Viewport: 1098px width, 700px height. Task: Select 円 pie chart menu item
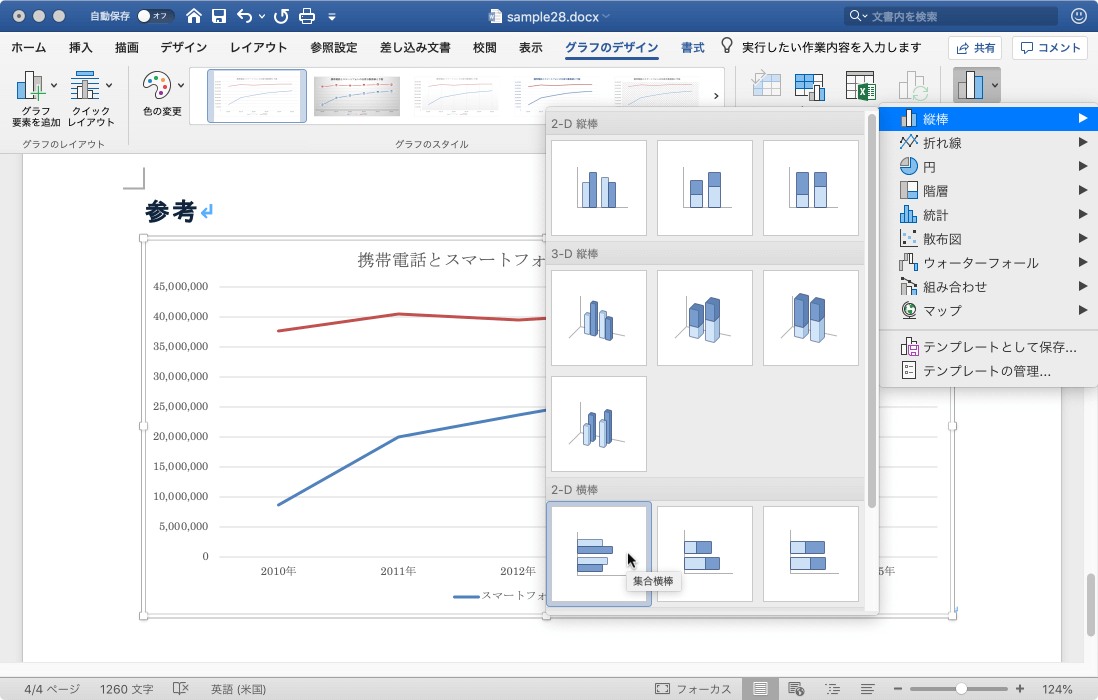(x=988, y=167)
